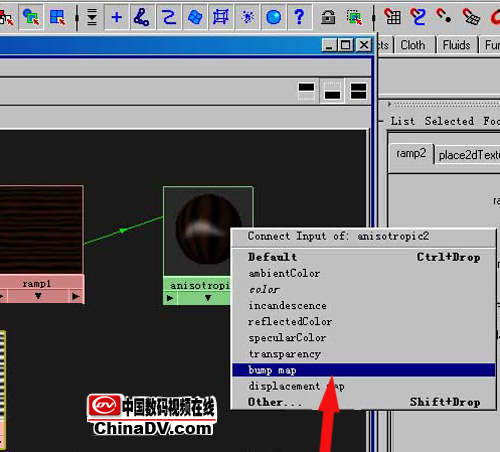The height and width of the screenshot is (452, 500).
Task: Open the Cloth shelf tab
Action: point(413,45)
